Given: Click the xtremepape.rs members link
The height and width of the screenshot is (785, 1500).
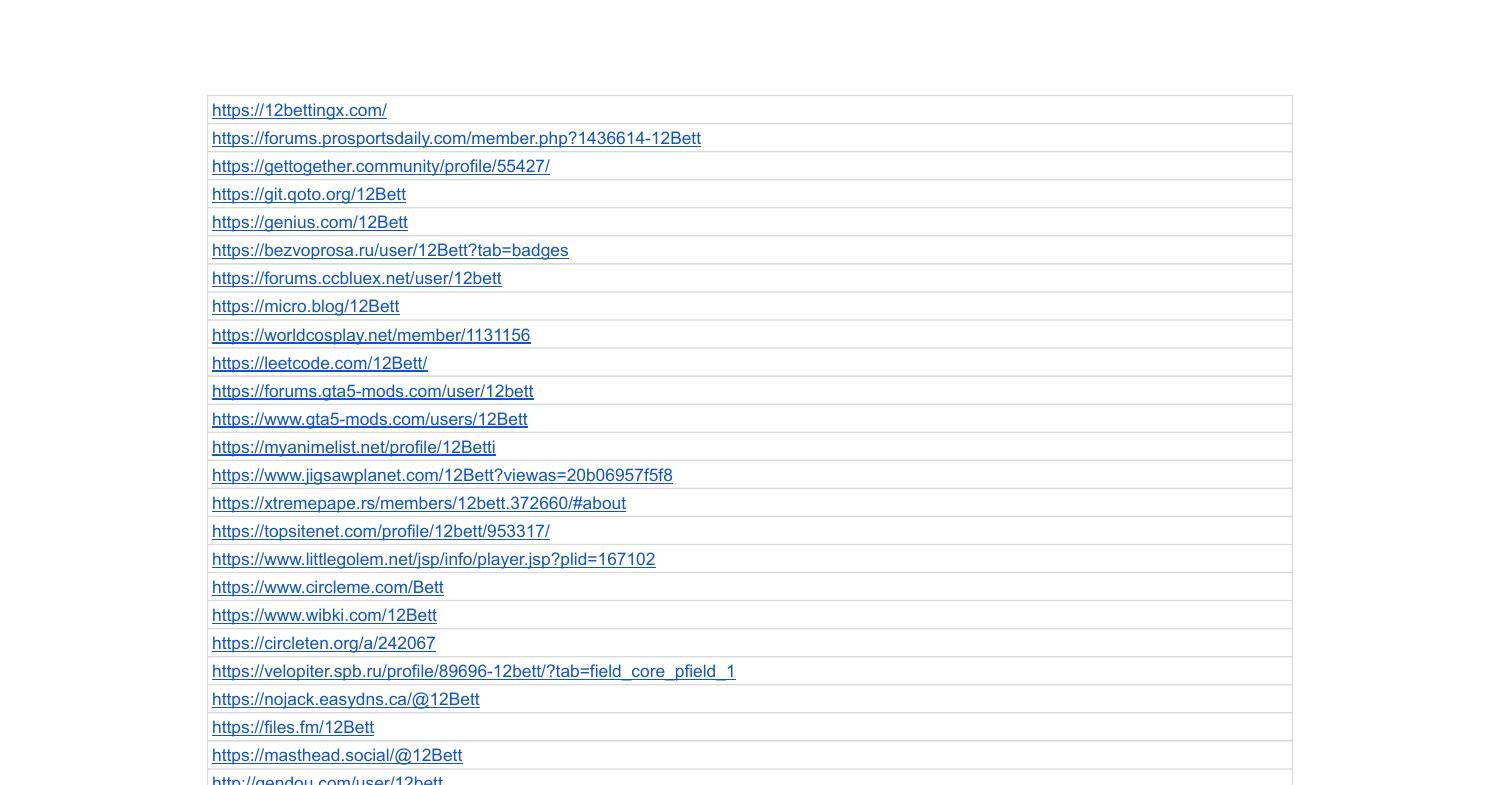Looking at the screenshot, I should pos(419,503).
